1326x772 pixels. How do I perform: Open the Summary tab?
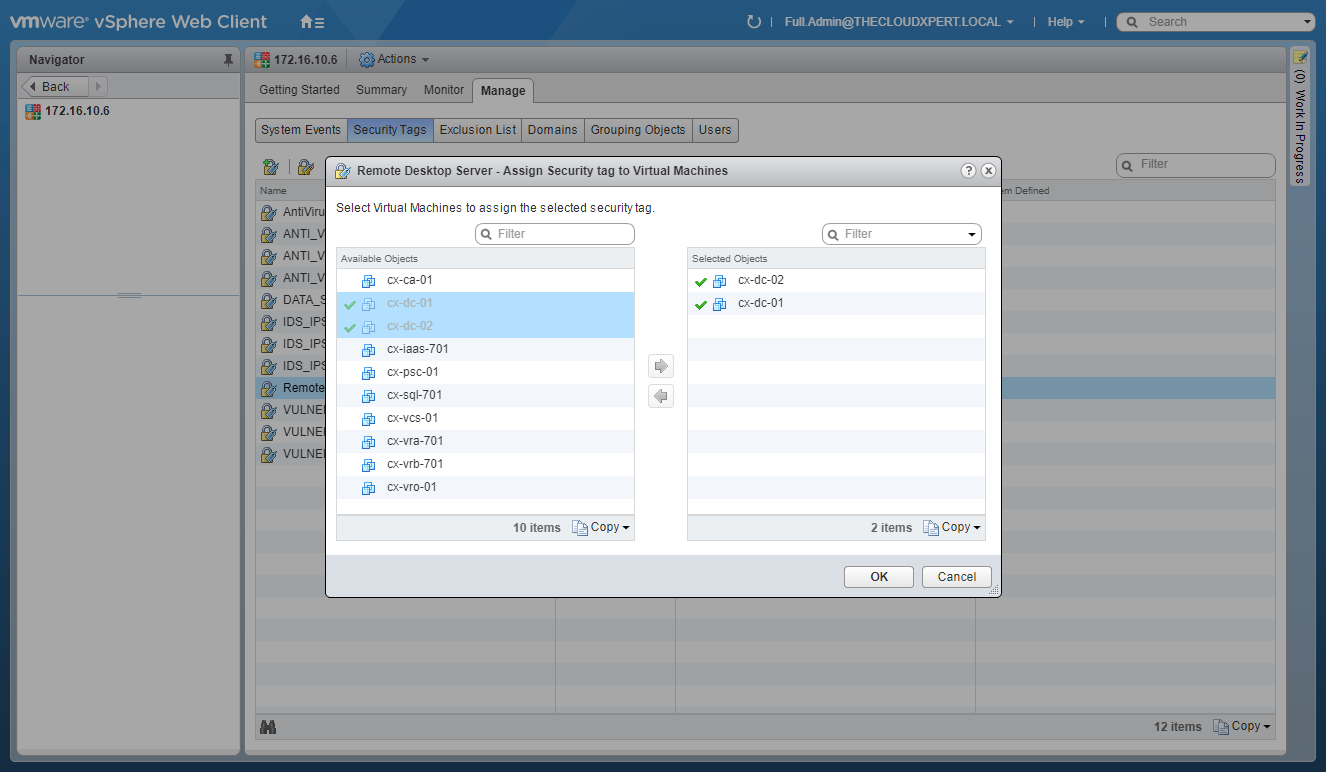(381, 90)
